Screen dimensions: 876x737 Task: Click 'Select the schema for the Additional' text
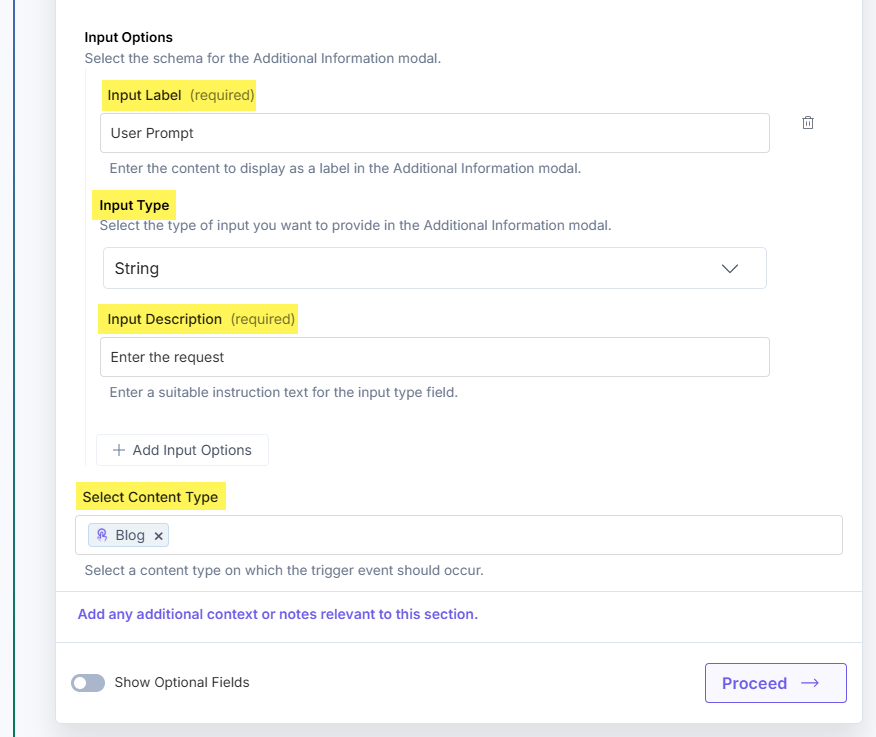coord(263,58)
